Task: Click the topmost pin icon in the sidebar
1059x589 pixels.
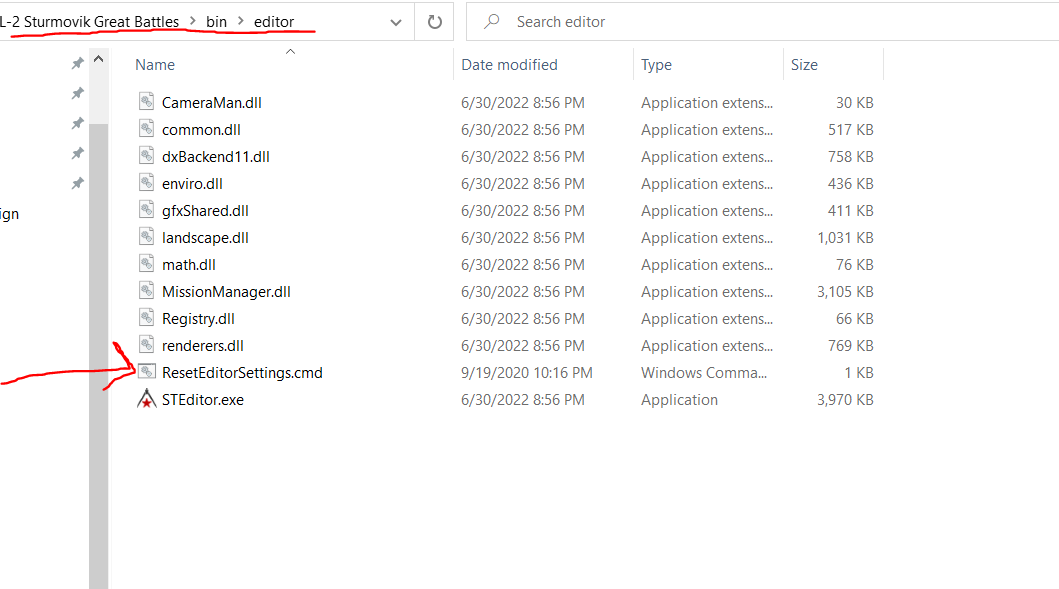Action: coord(78,63)
